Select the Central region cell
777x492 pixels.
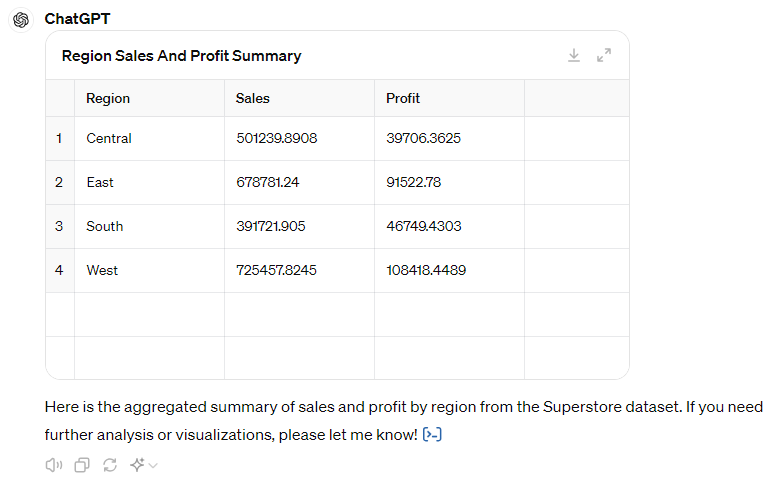[x=109, y=138]
